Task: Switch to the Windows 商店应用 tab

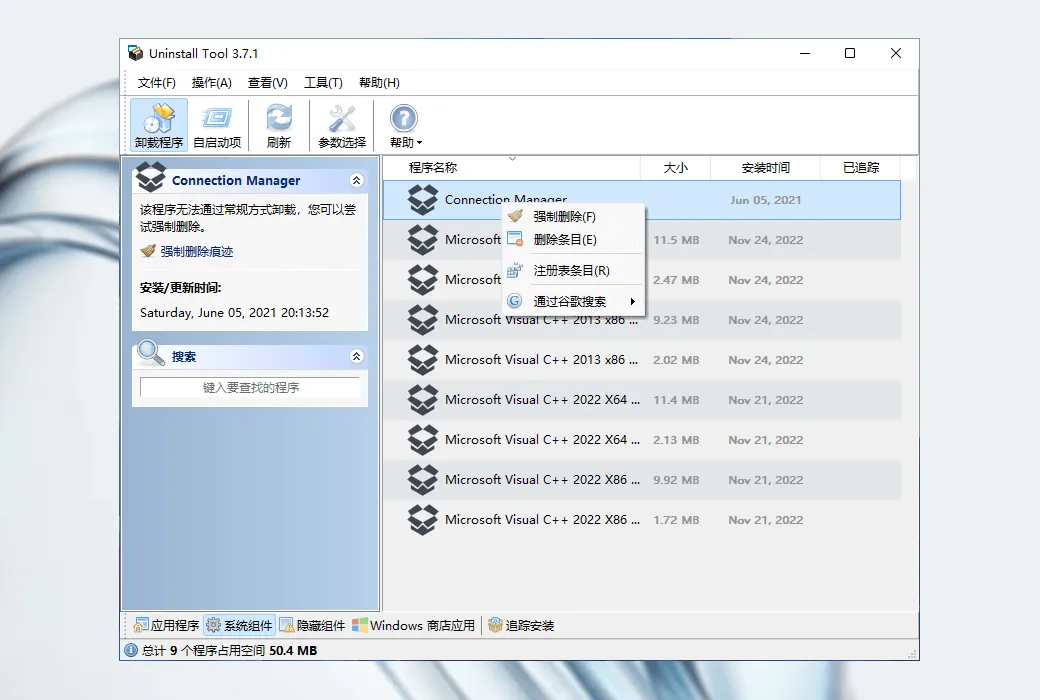Action: pyautogui.click(x=413, y=625)
